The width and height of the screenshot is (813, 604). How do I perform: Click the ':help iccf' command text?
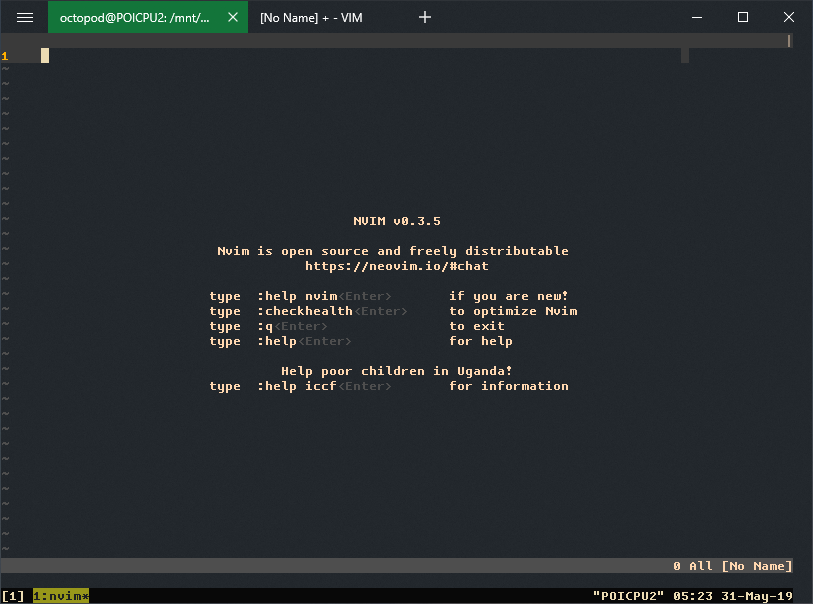click(x=297, y=386)
